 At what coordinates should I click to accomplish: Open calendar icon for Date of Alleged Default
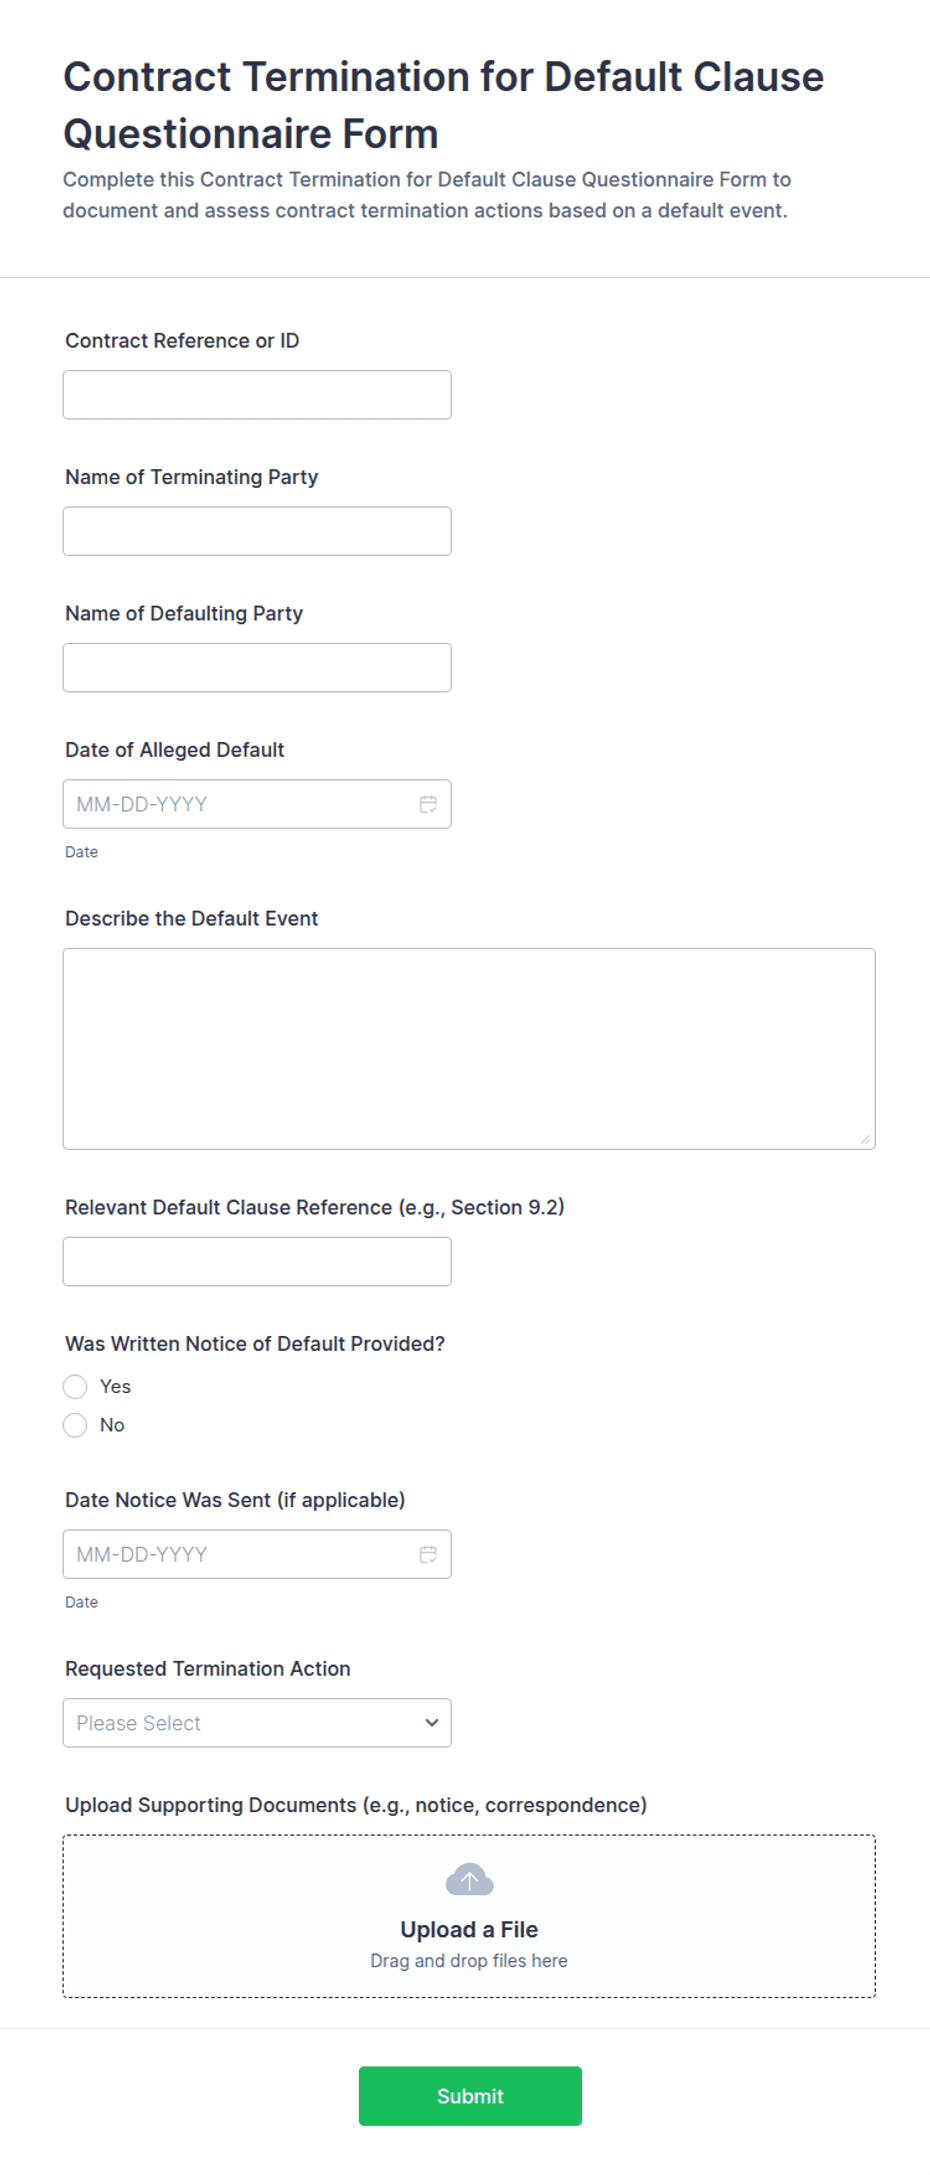tap(428, 804)
